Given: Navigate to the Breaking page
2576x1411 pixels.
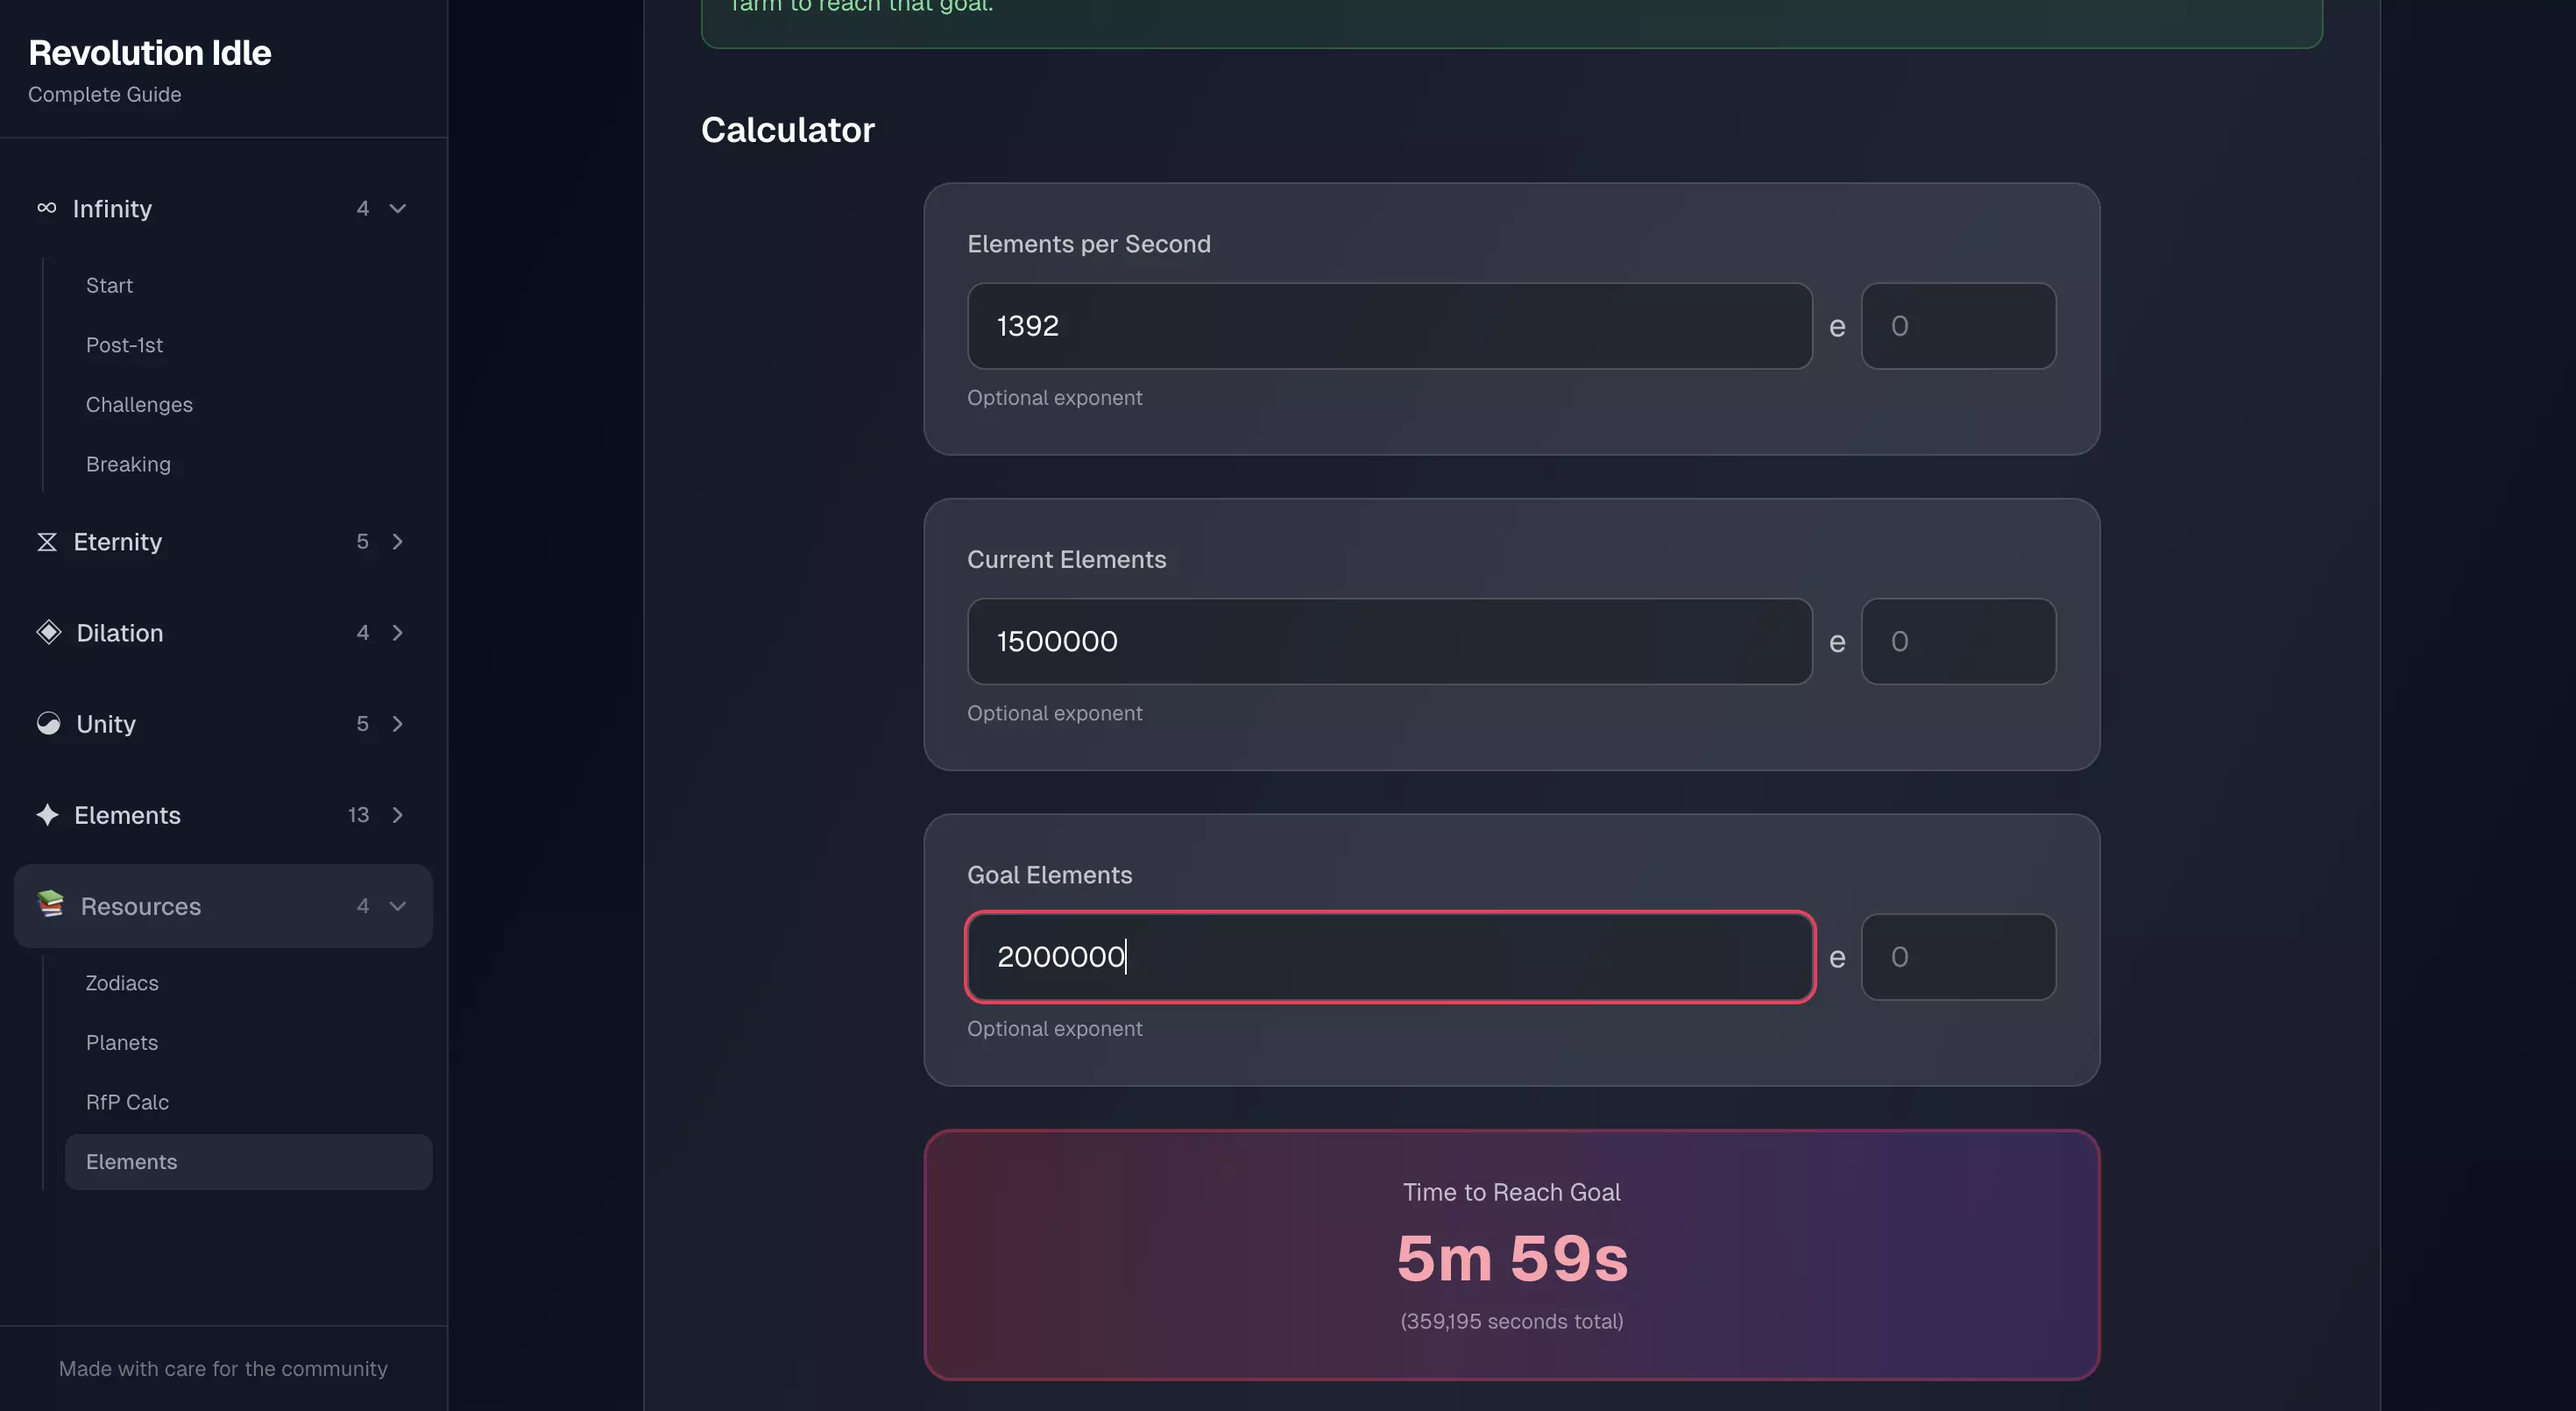Looking at the screenshot, I should pos(128,464).
